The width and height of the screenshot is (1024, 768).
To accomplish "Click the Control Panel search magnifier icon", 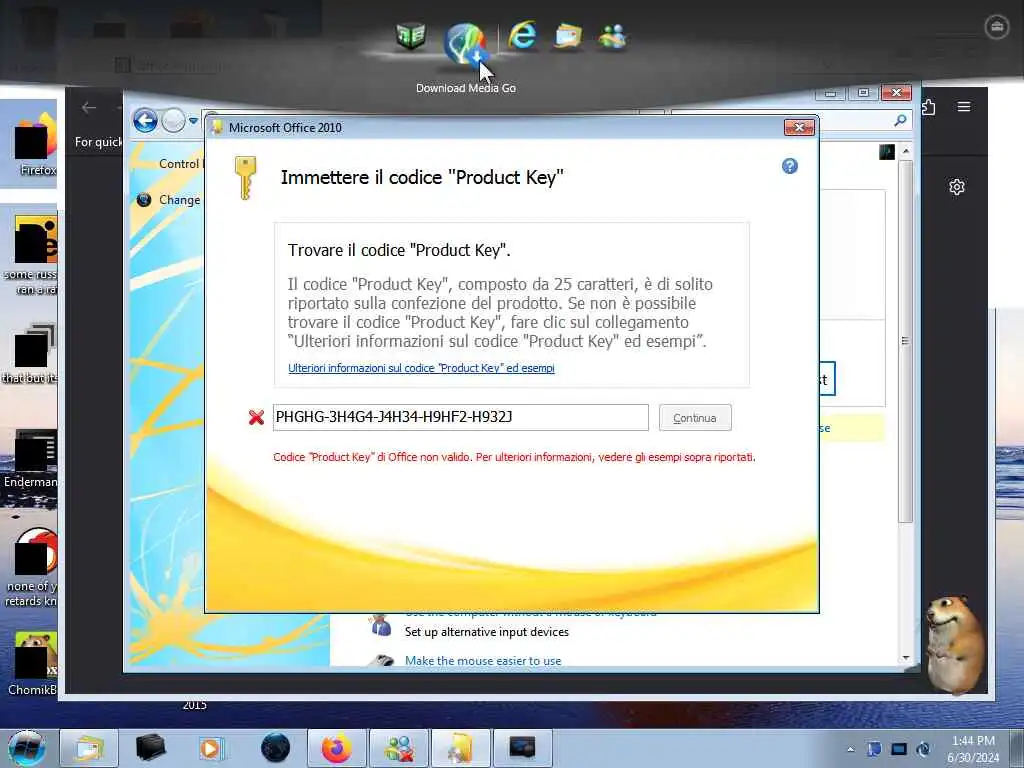I will coord(900,120).
